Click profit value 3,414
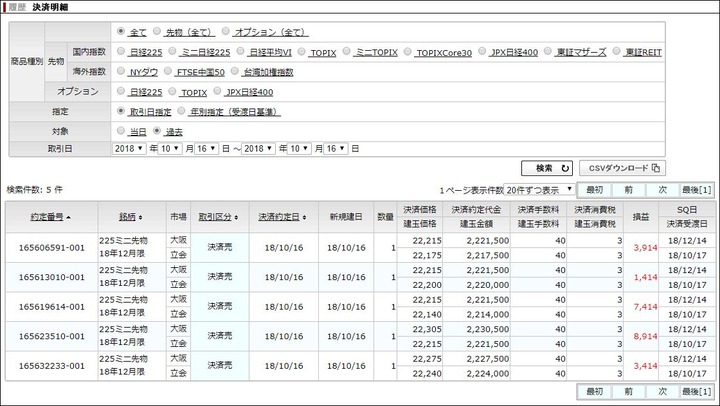 [646, 366]
